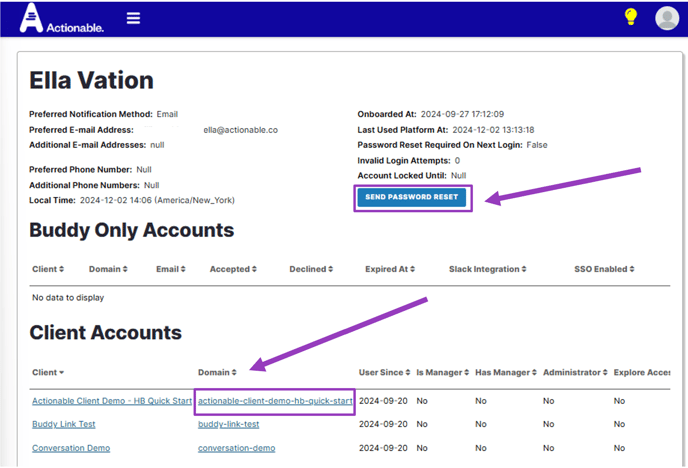Sort by Administrator column header
The image size is (688, 468).
pyautogui.click(x=575, y=372)
